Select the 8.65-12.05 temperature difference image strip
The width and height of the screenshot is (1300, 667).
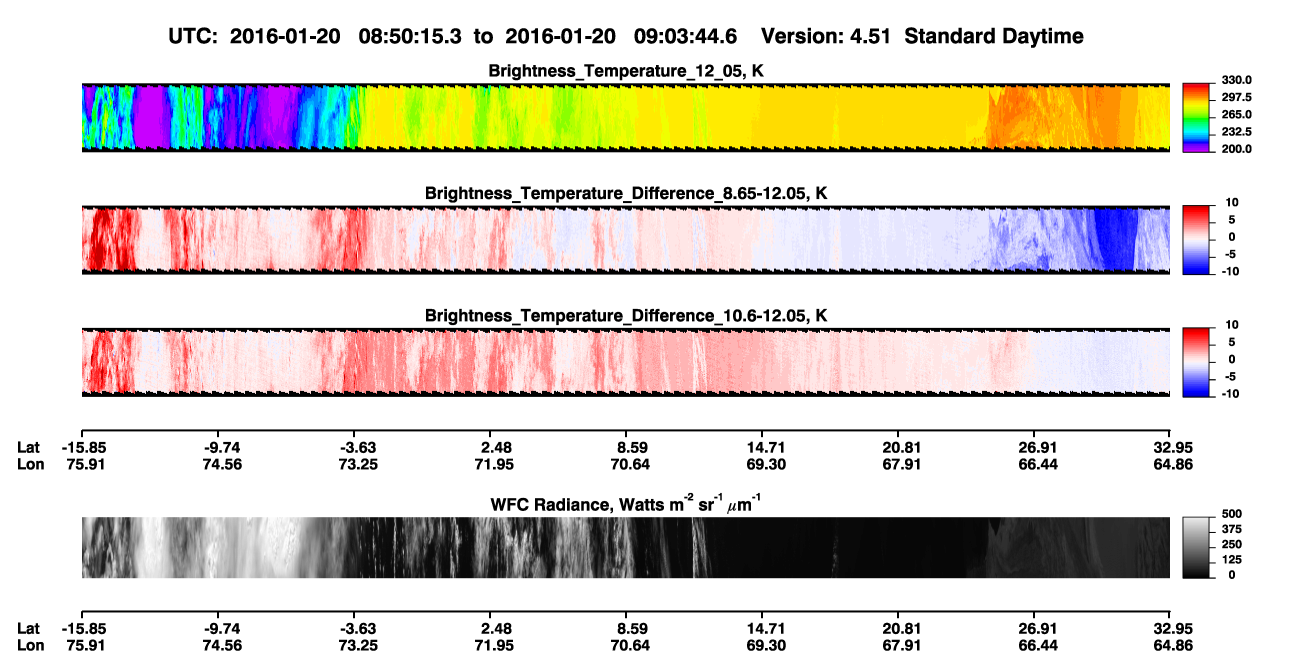pyautogui.click(x=626, y=238)
